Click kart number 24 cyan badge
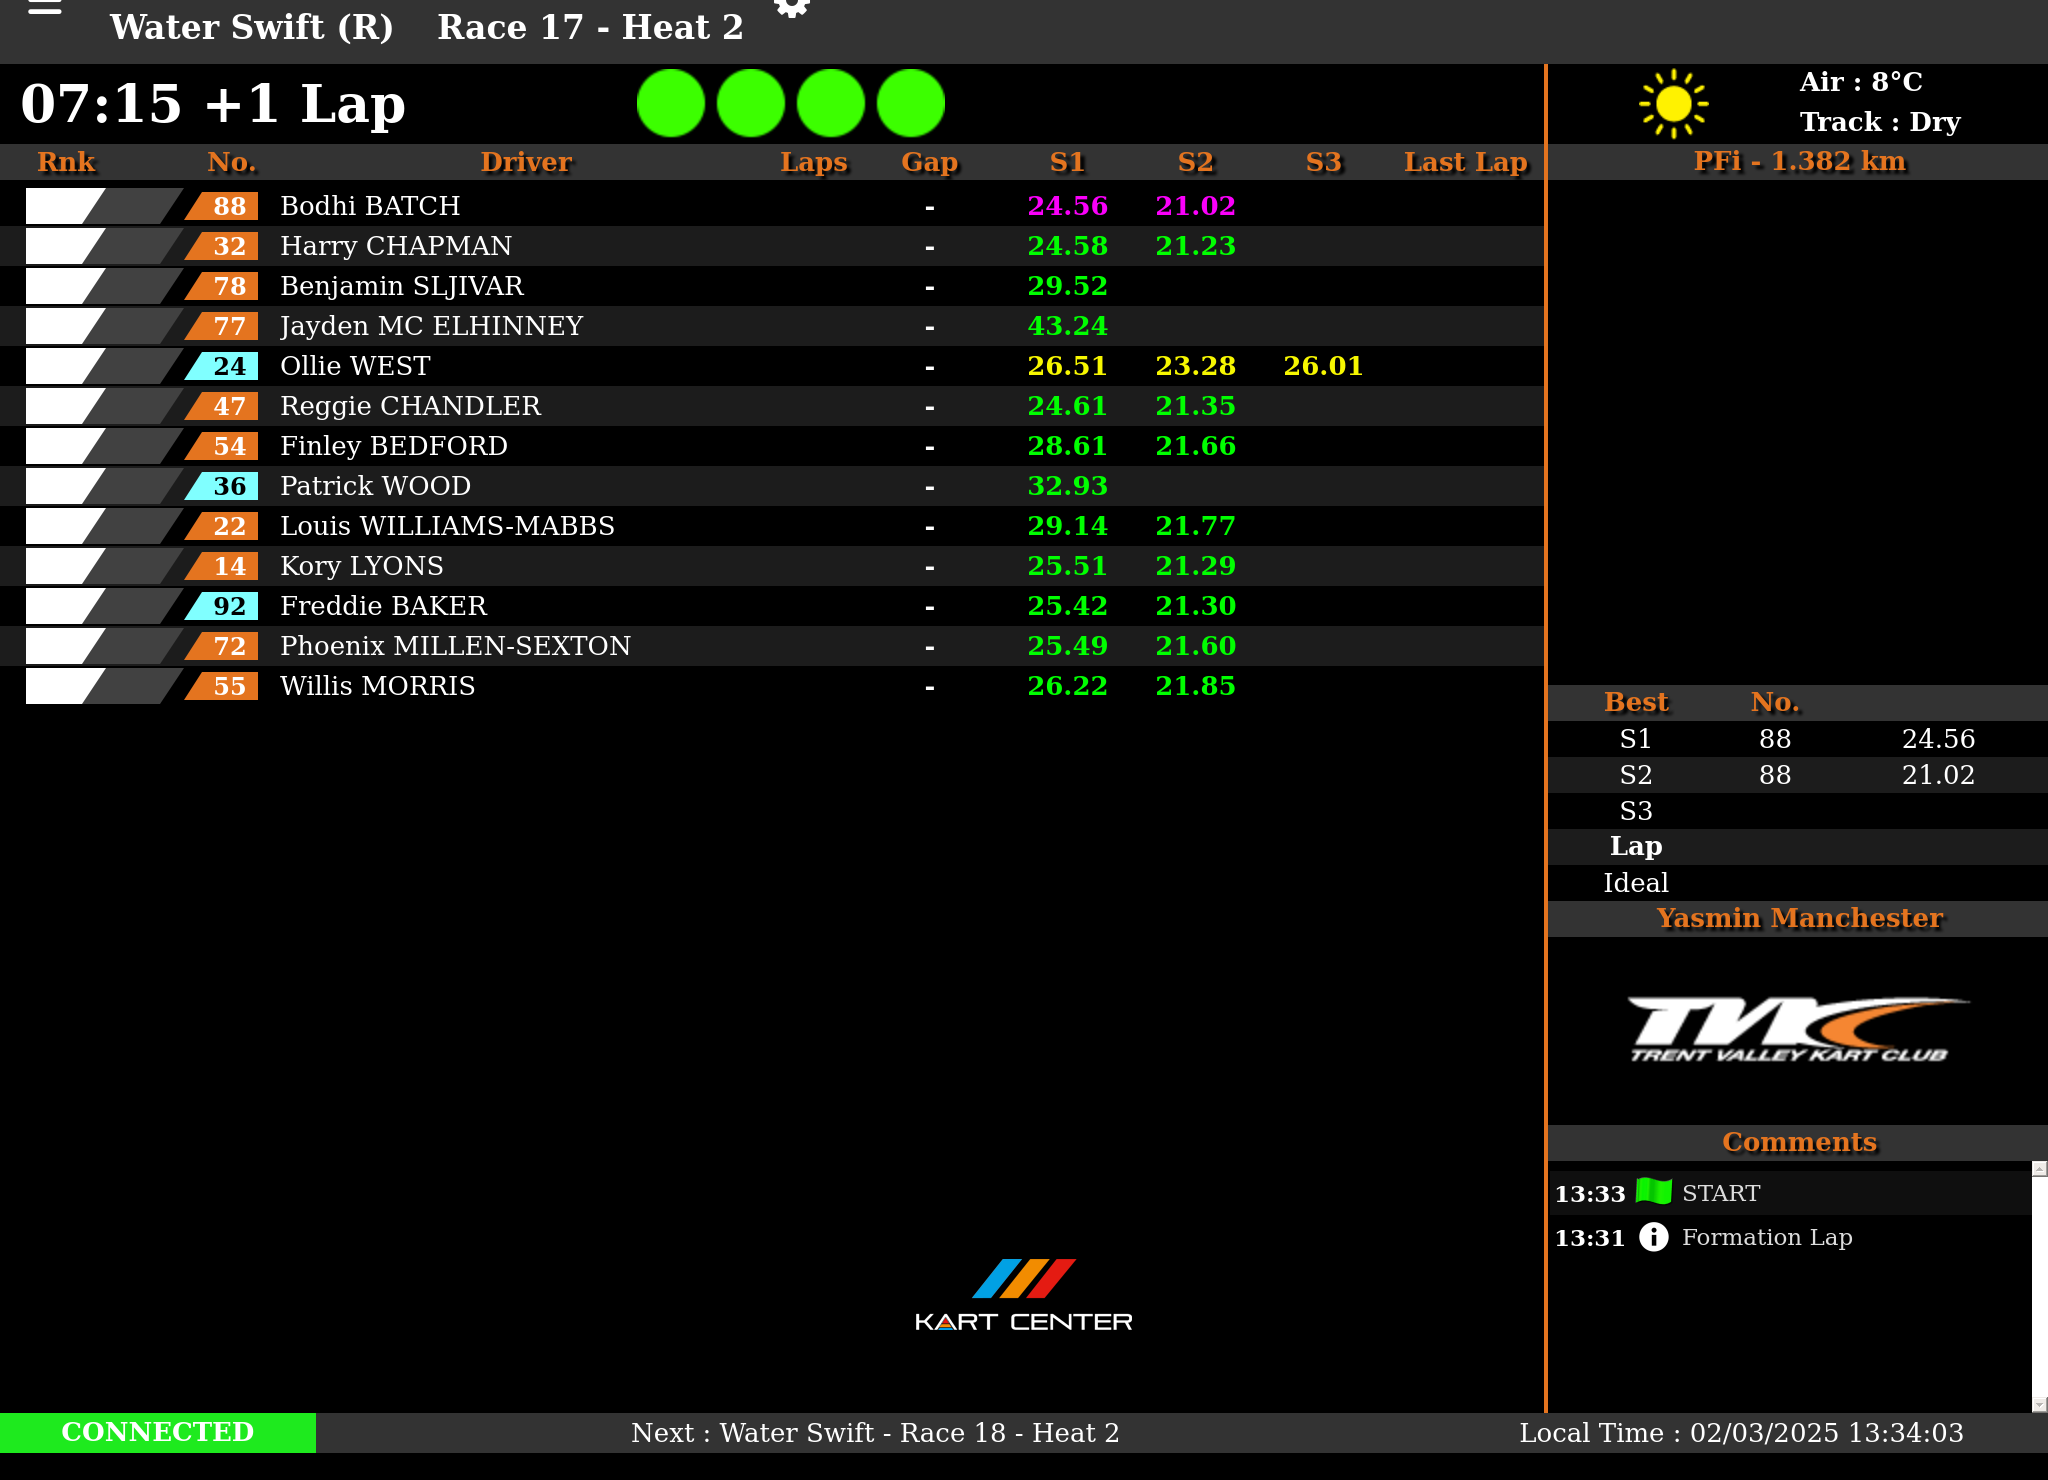This screenshot has height=1480, width=2048. coord(227,366)
